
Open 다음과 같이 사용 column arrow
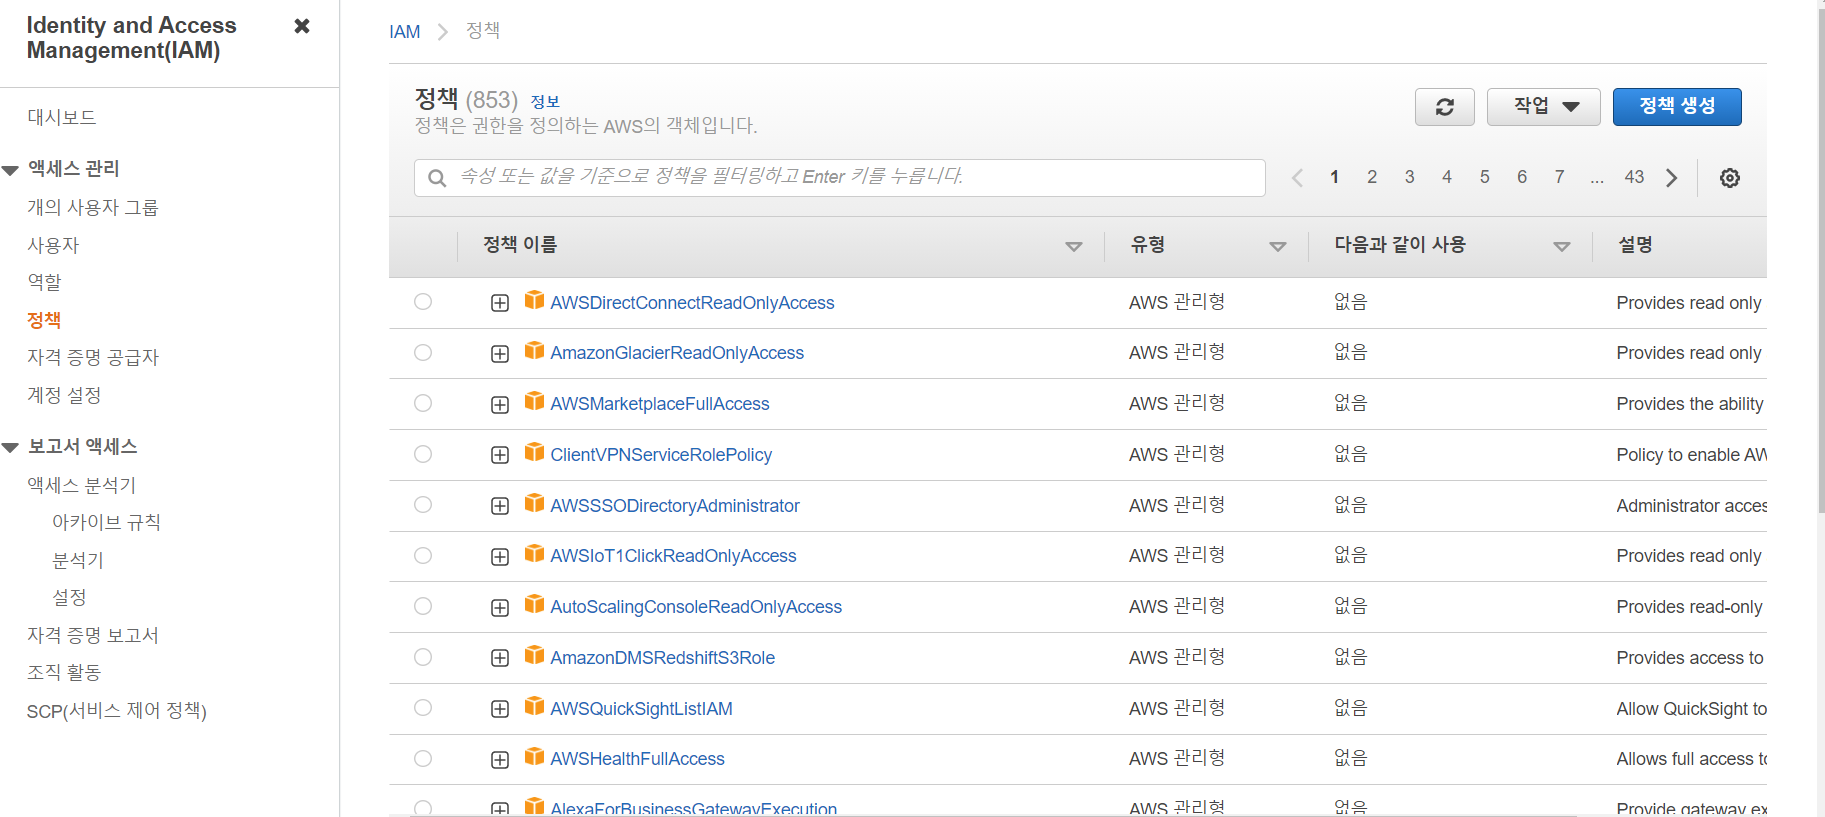[1561, 247]
